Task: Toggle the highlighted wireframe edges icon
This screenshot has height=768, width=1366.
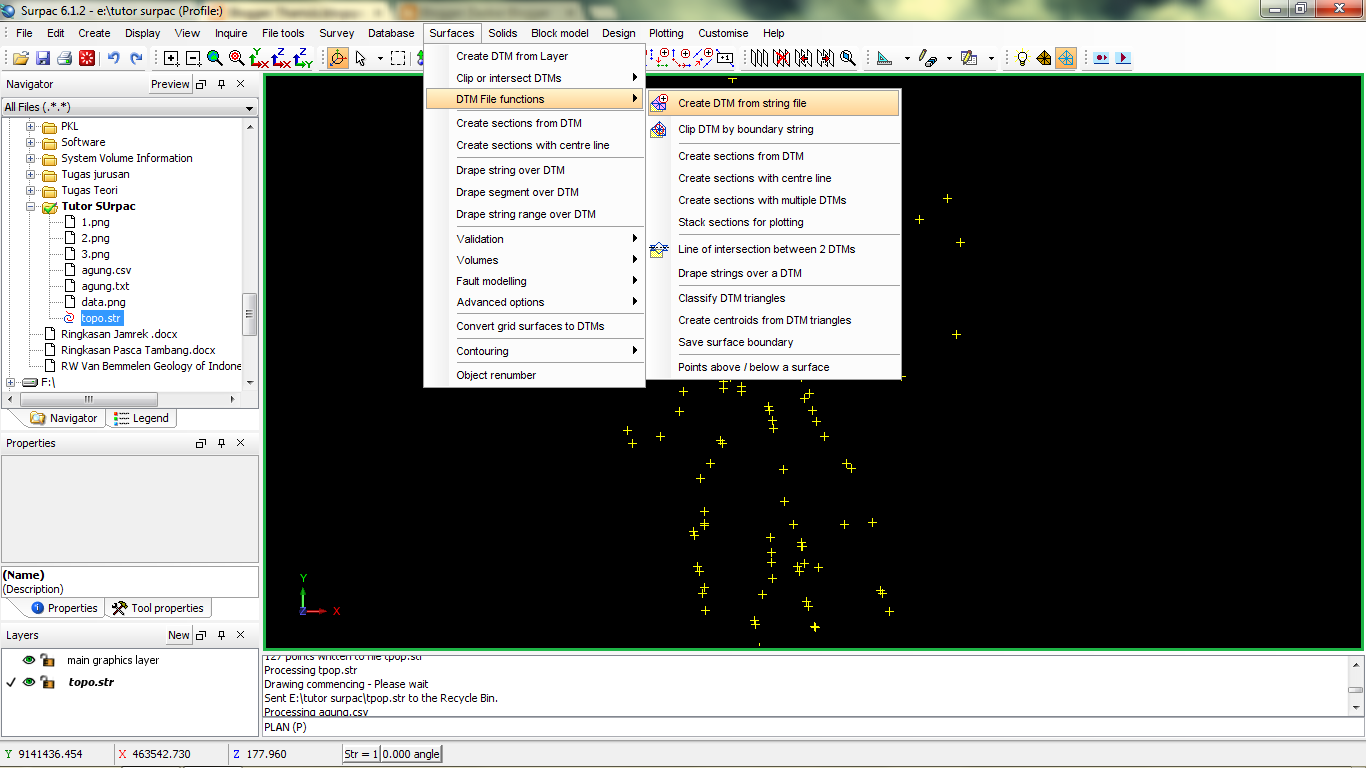Action: pos(1066,58)
